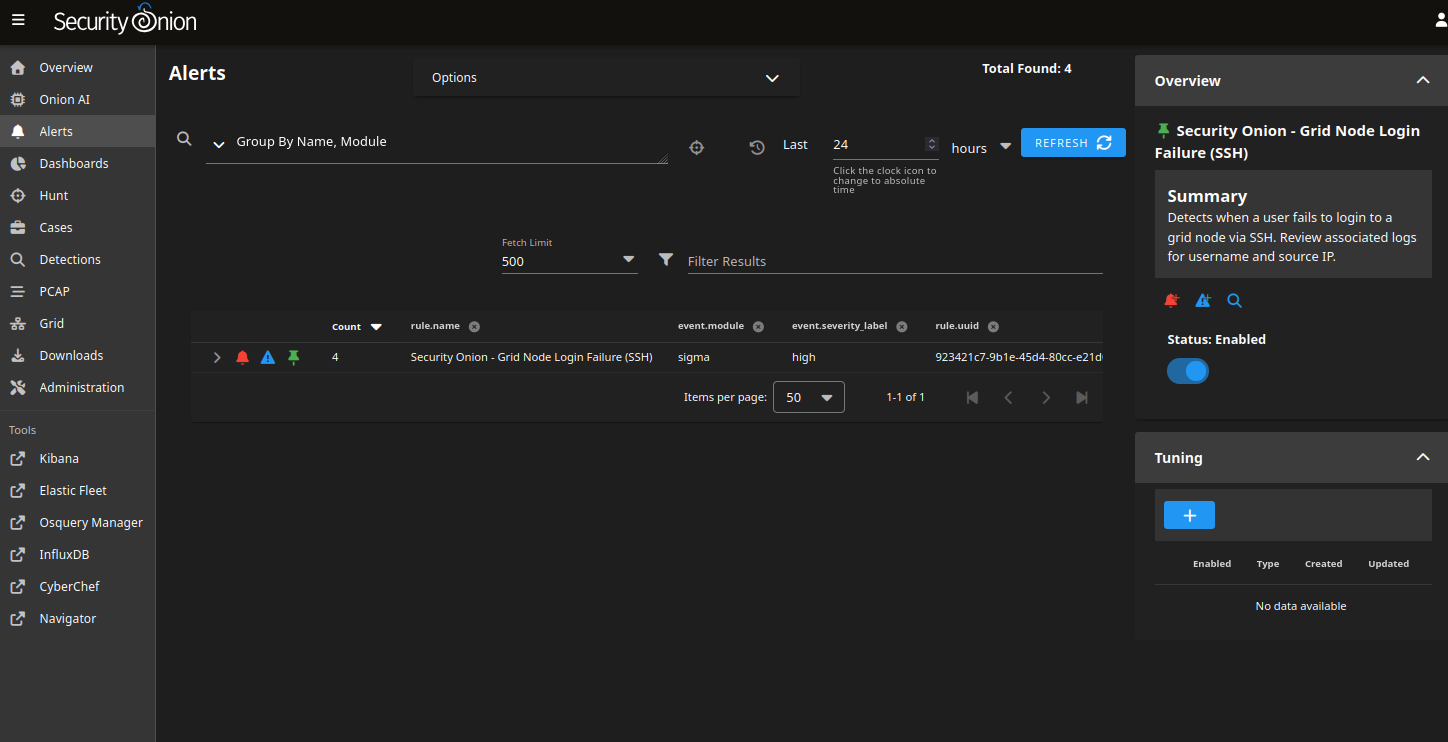Image resolution: width=1448 pixels, height=742 pixels.
Task: Open the hamburger navigation menu
Action: pos(18,21)
